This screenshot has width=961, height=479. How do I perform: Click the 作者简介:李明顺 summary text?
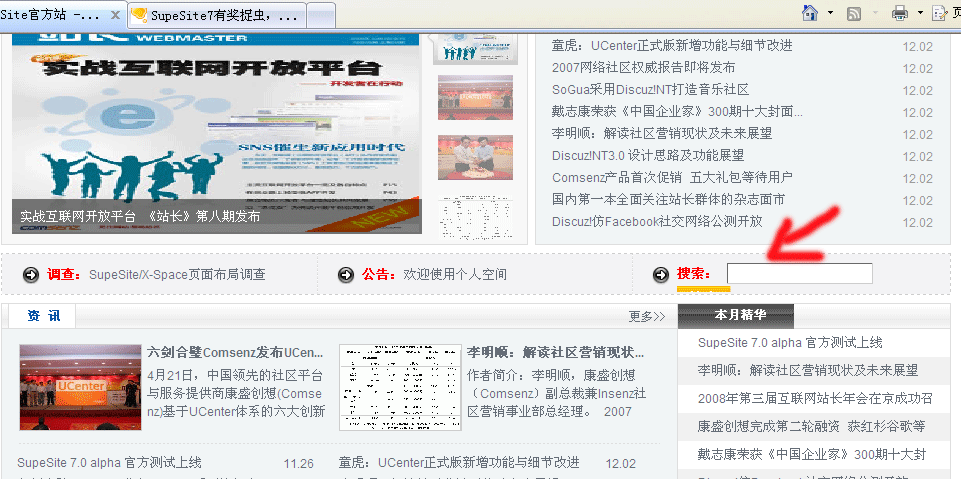tap(556, 393)
